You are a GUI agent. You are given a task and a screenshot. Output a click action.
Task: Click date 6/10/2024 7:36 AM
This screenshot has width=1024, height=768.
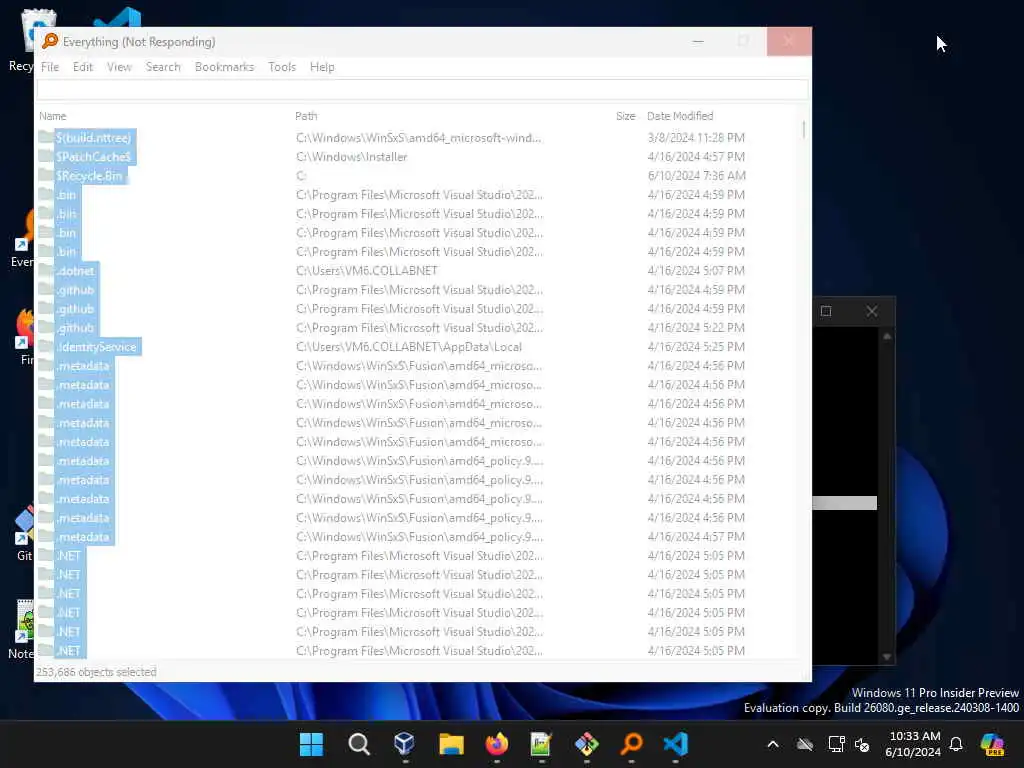pyautogui.click(x=696, y=176)
